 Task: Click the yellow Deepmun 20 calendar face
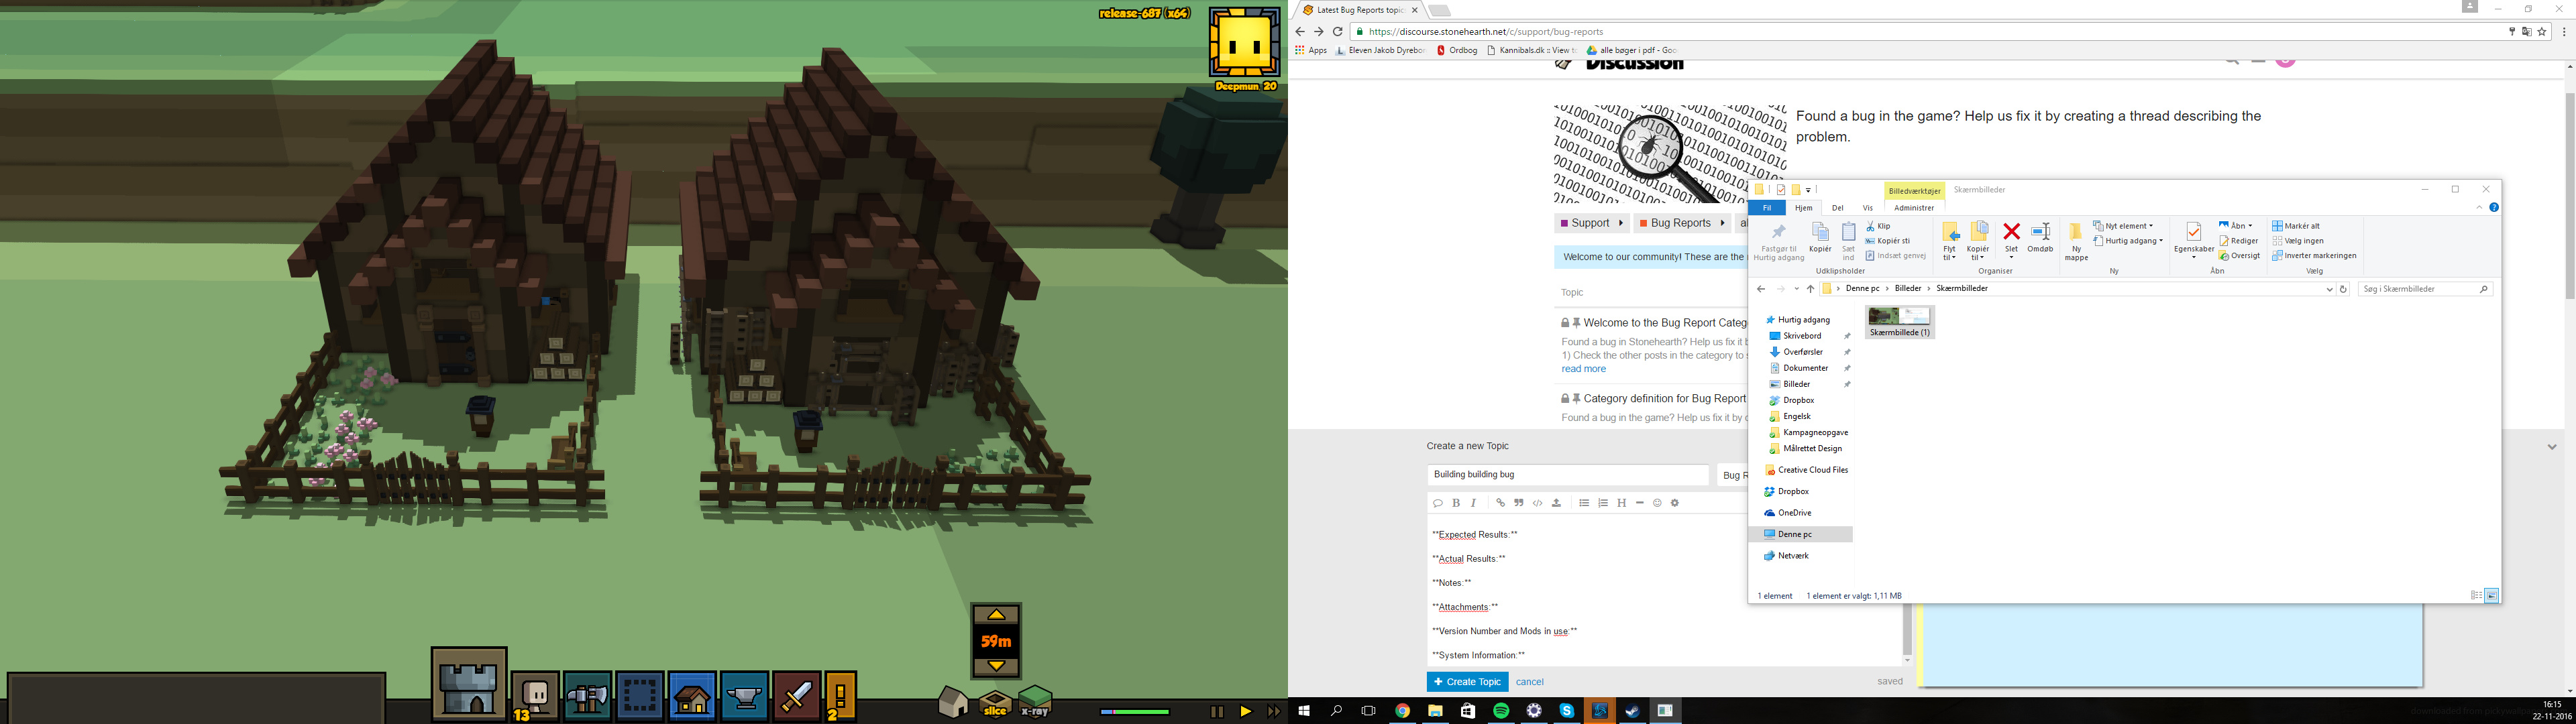point(1245,43)
